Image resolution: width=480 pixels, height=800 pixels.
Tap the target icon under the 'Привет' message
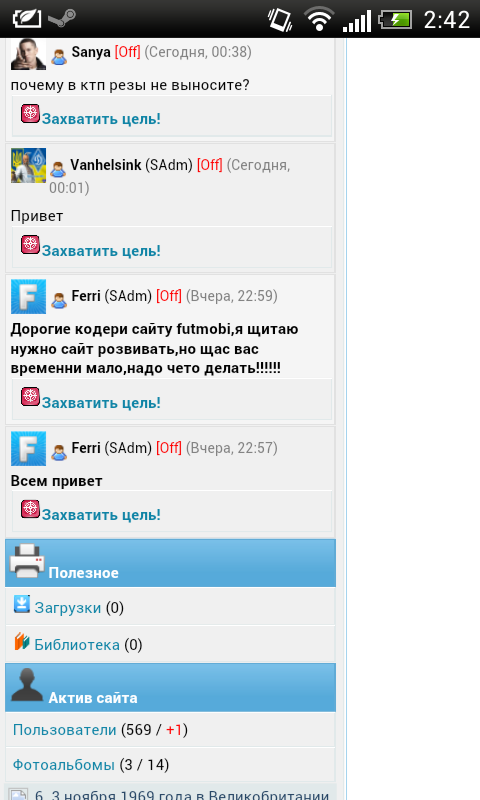pyautogui.click(x=30, y=245)
